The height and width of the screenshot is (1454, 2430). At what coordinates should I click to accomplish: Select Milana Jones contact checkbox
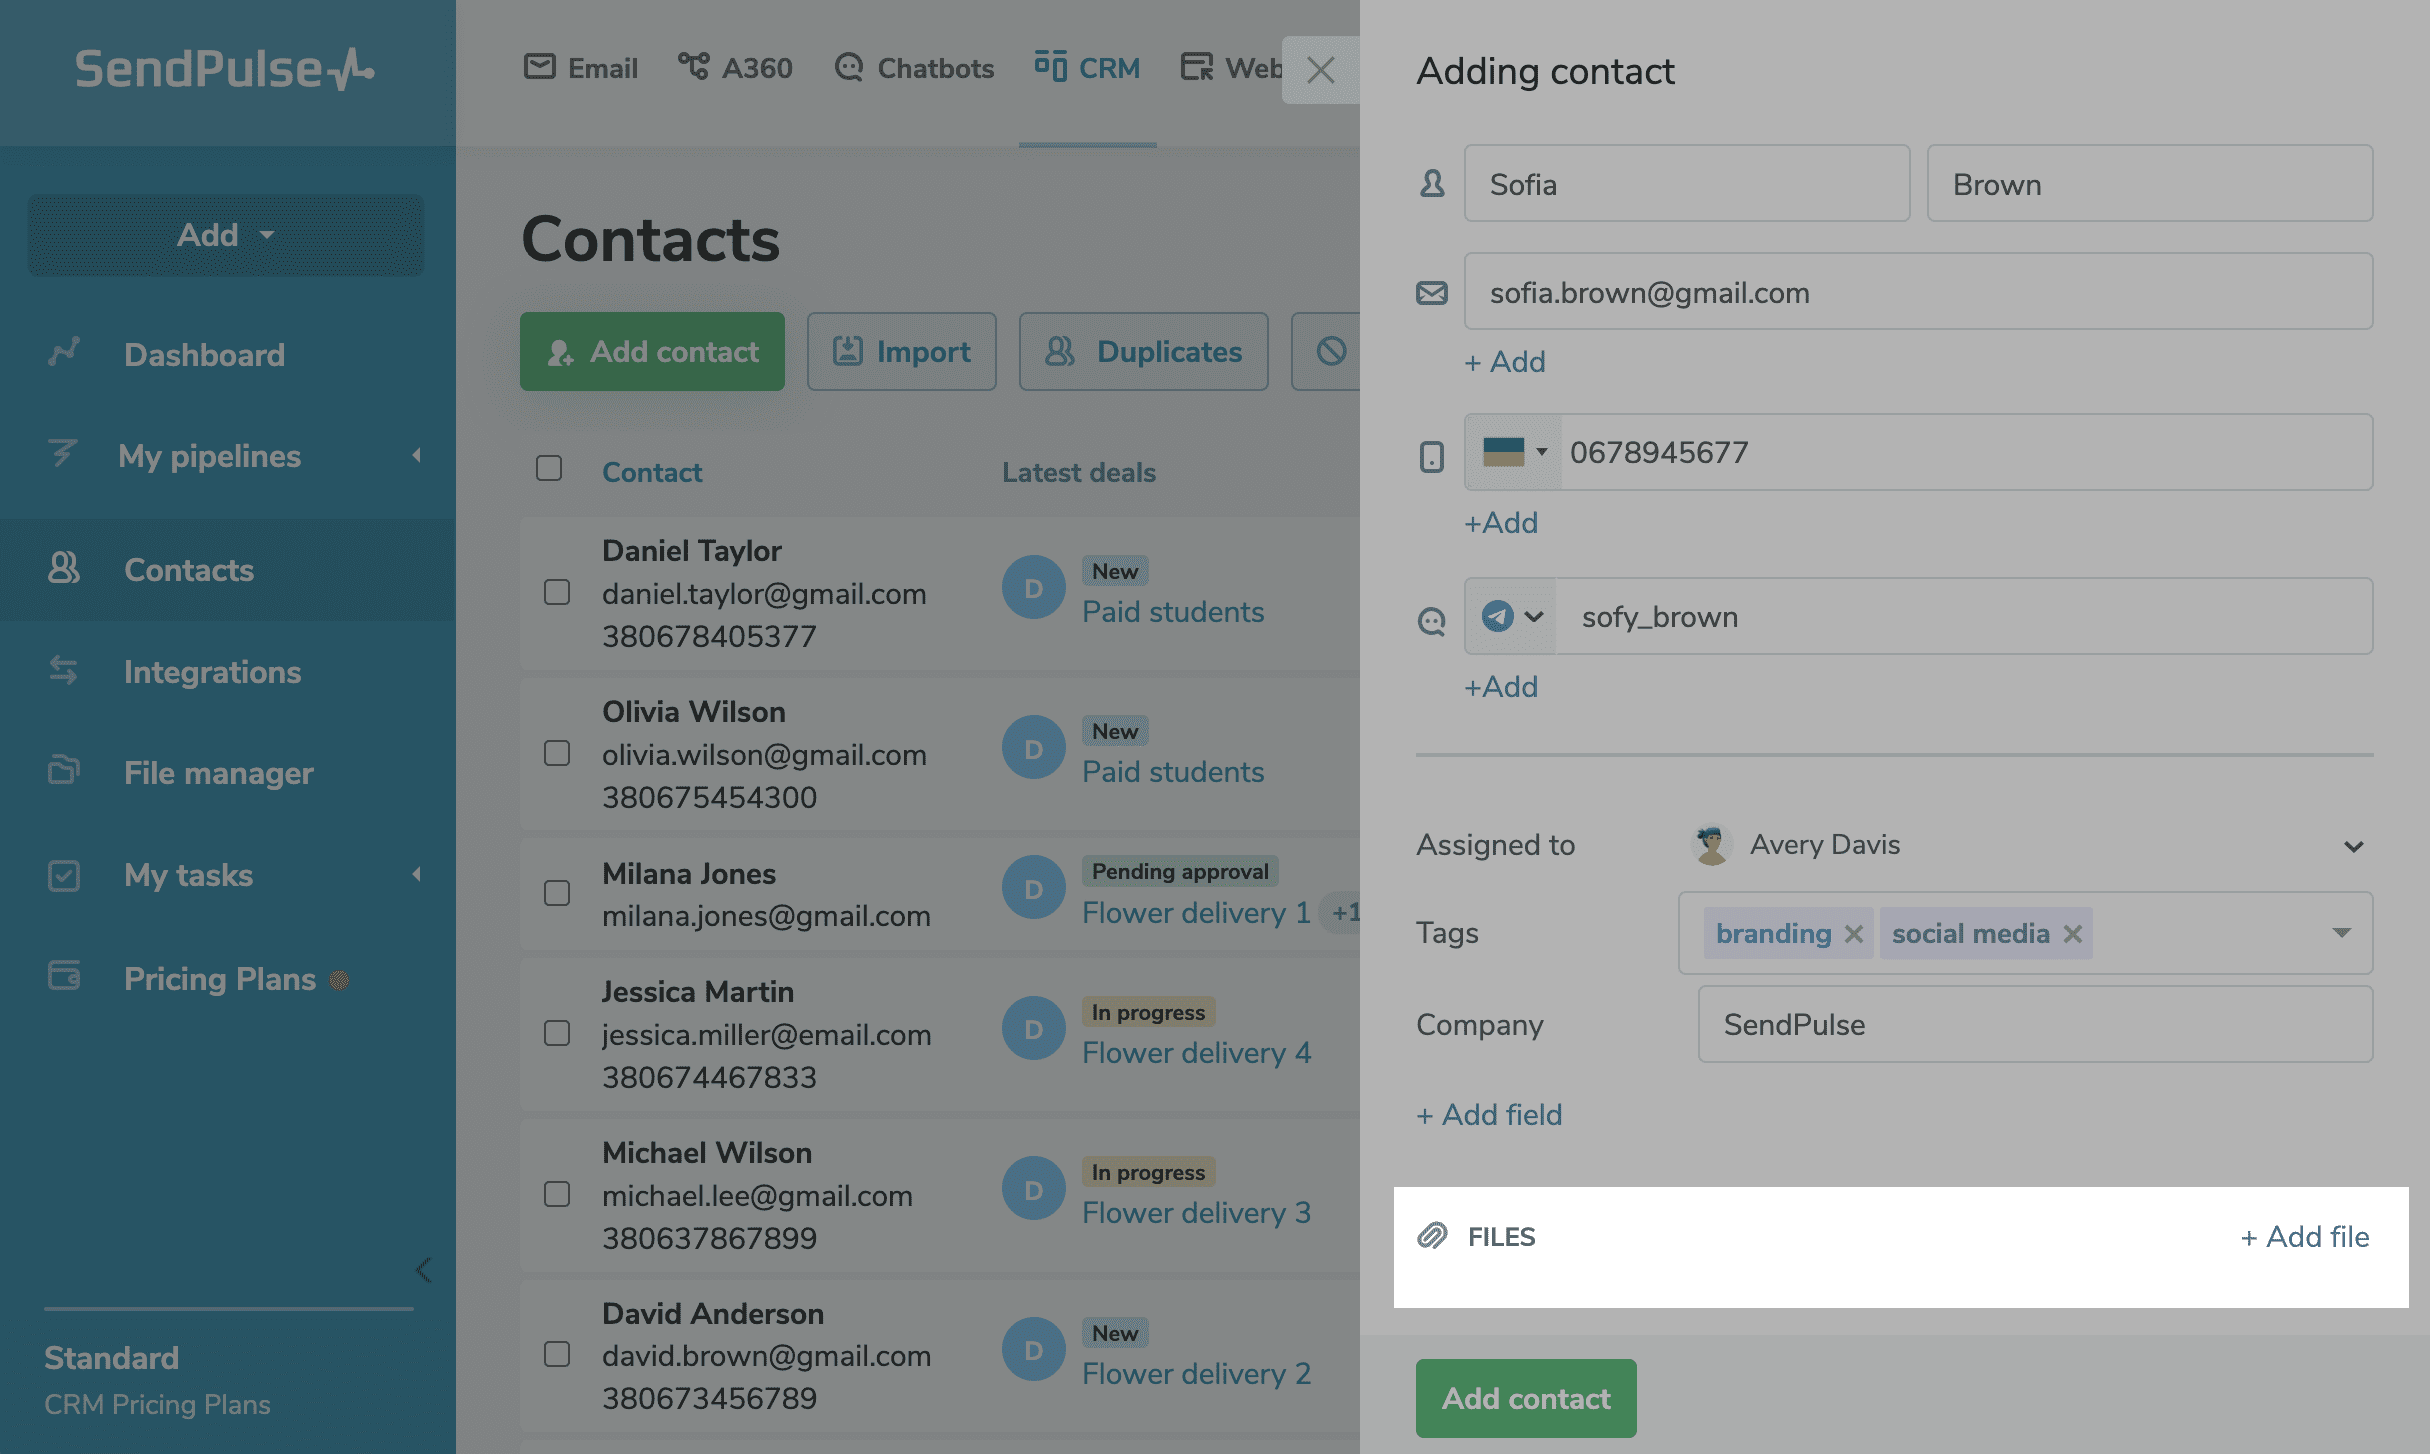pyautogui.click(x=557, y=893)
